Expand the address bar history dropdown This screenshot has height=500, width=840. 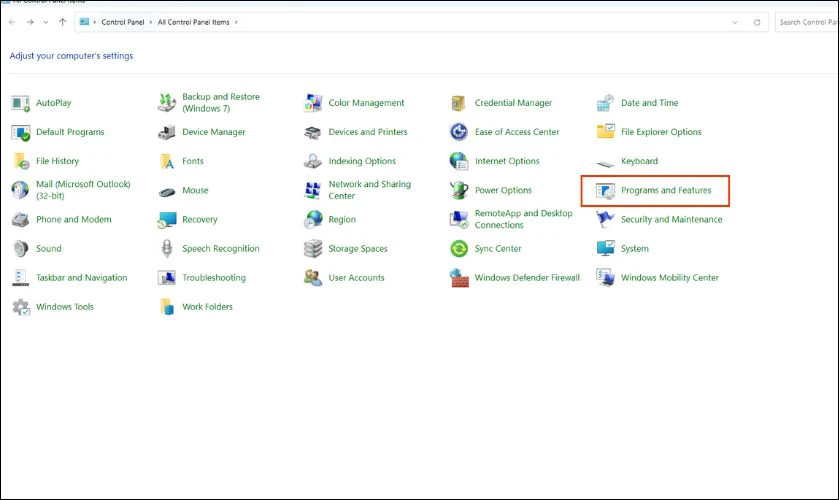click(x=736, y=22)
